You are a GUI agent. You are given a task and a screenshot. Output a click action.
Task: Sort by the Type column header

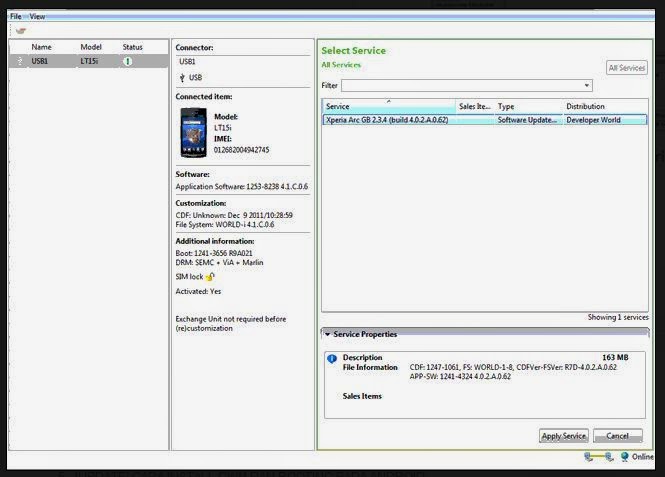pos(528,106)
